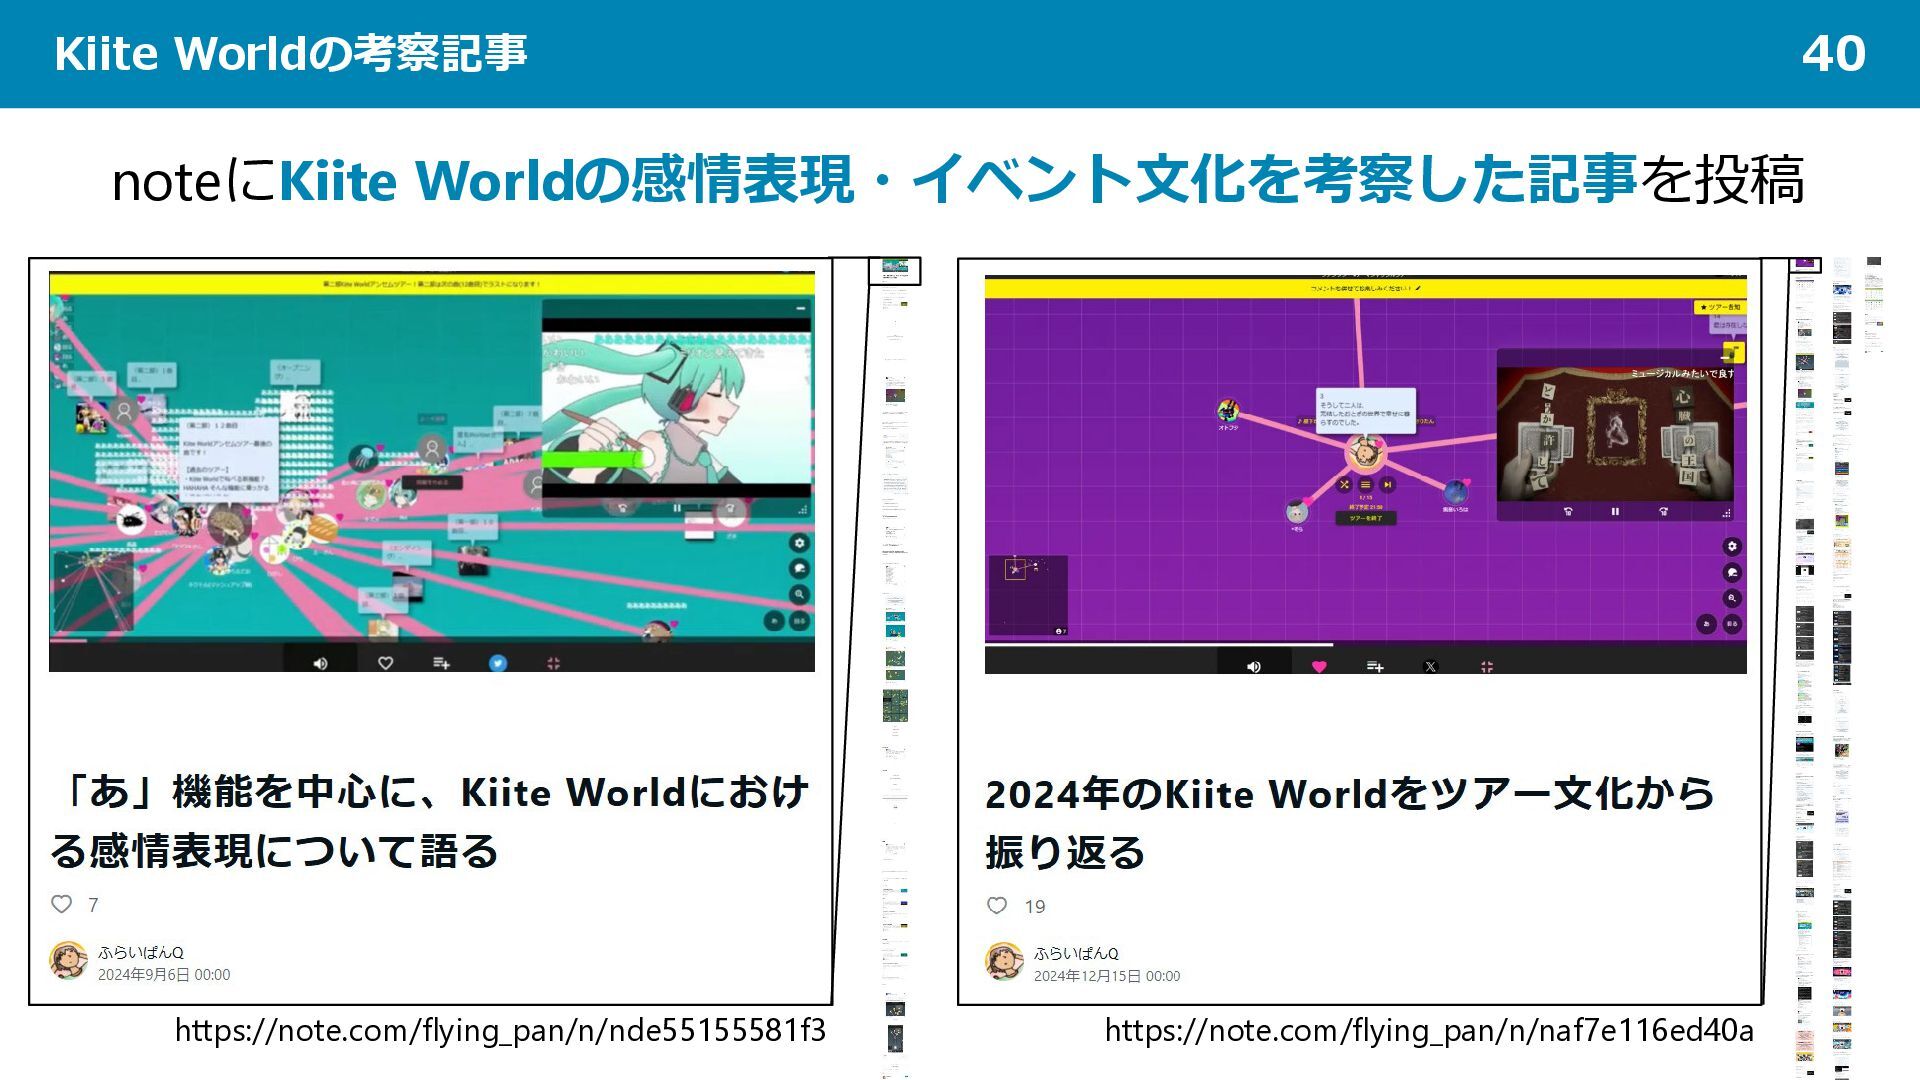Image resolution: width=1920 pixels, height=1080 pixels.
Task: Click the comment bubble icon in the teal screenshot
Action: tap(799, 569)
